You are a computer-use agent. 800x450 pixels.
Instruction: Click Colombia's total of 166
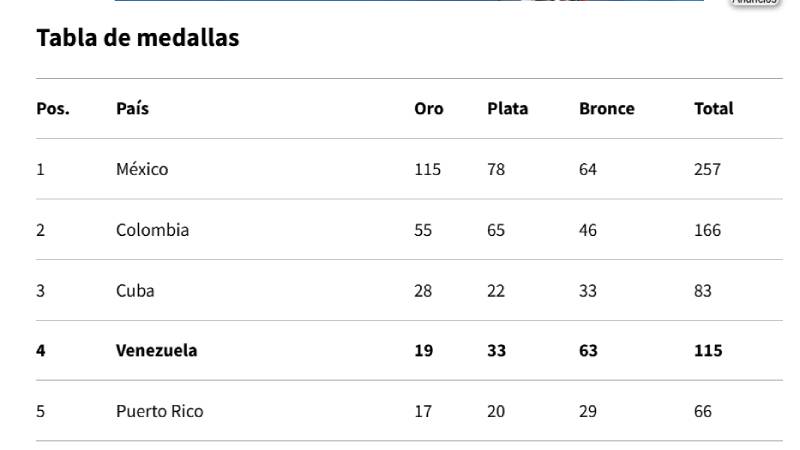707,230
